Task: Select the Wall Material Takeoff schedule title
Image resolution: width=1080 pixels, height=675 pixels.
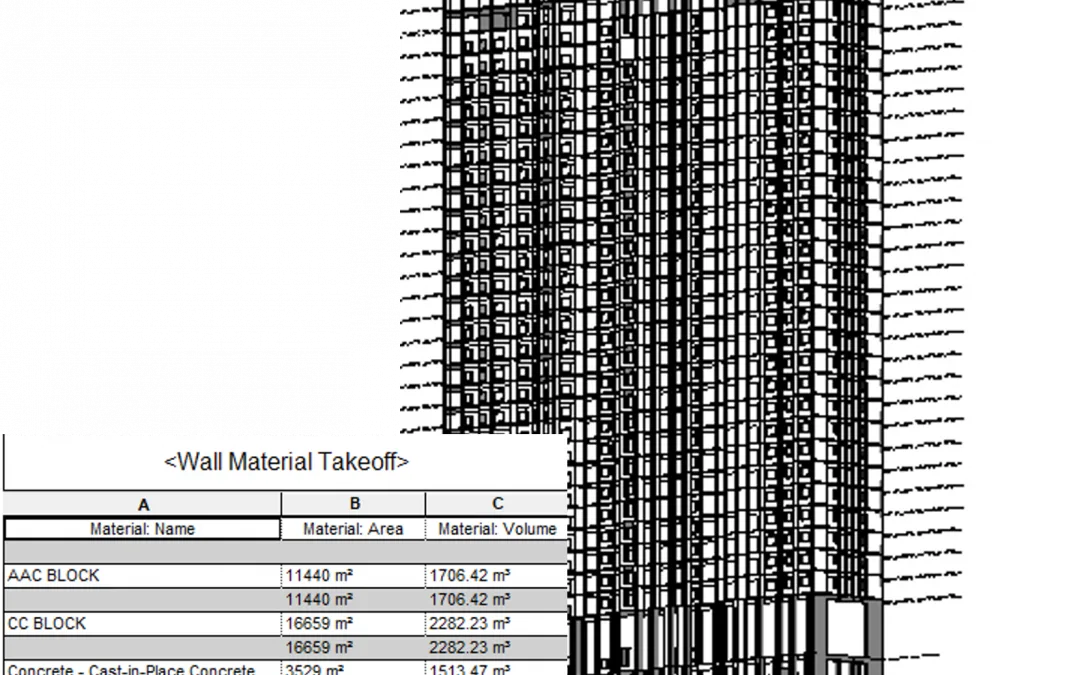Action: tap(286, 462)
